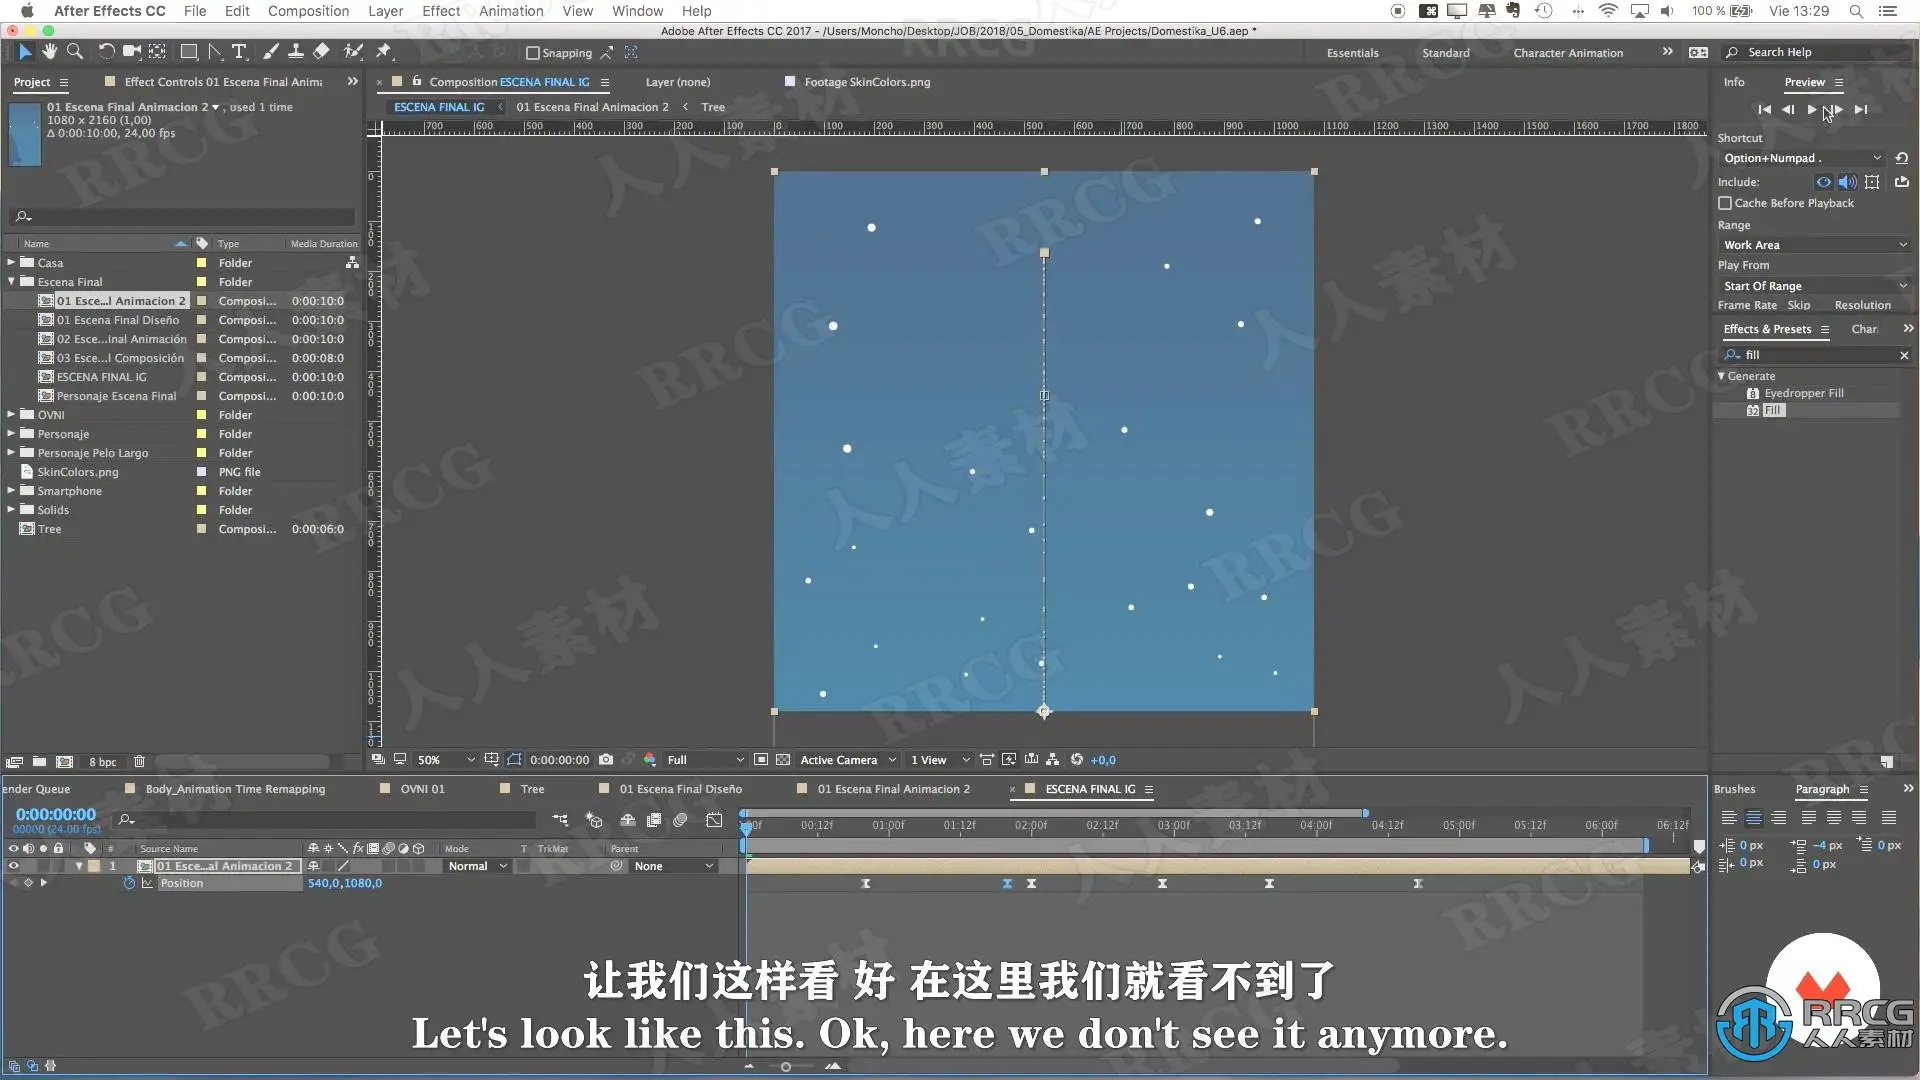Delete selected item with trash icon
Image resolution: width=1920 pixels, height=1080 pixels.
point(139,762)
